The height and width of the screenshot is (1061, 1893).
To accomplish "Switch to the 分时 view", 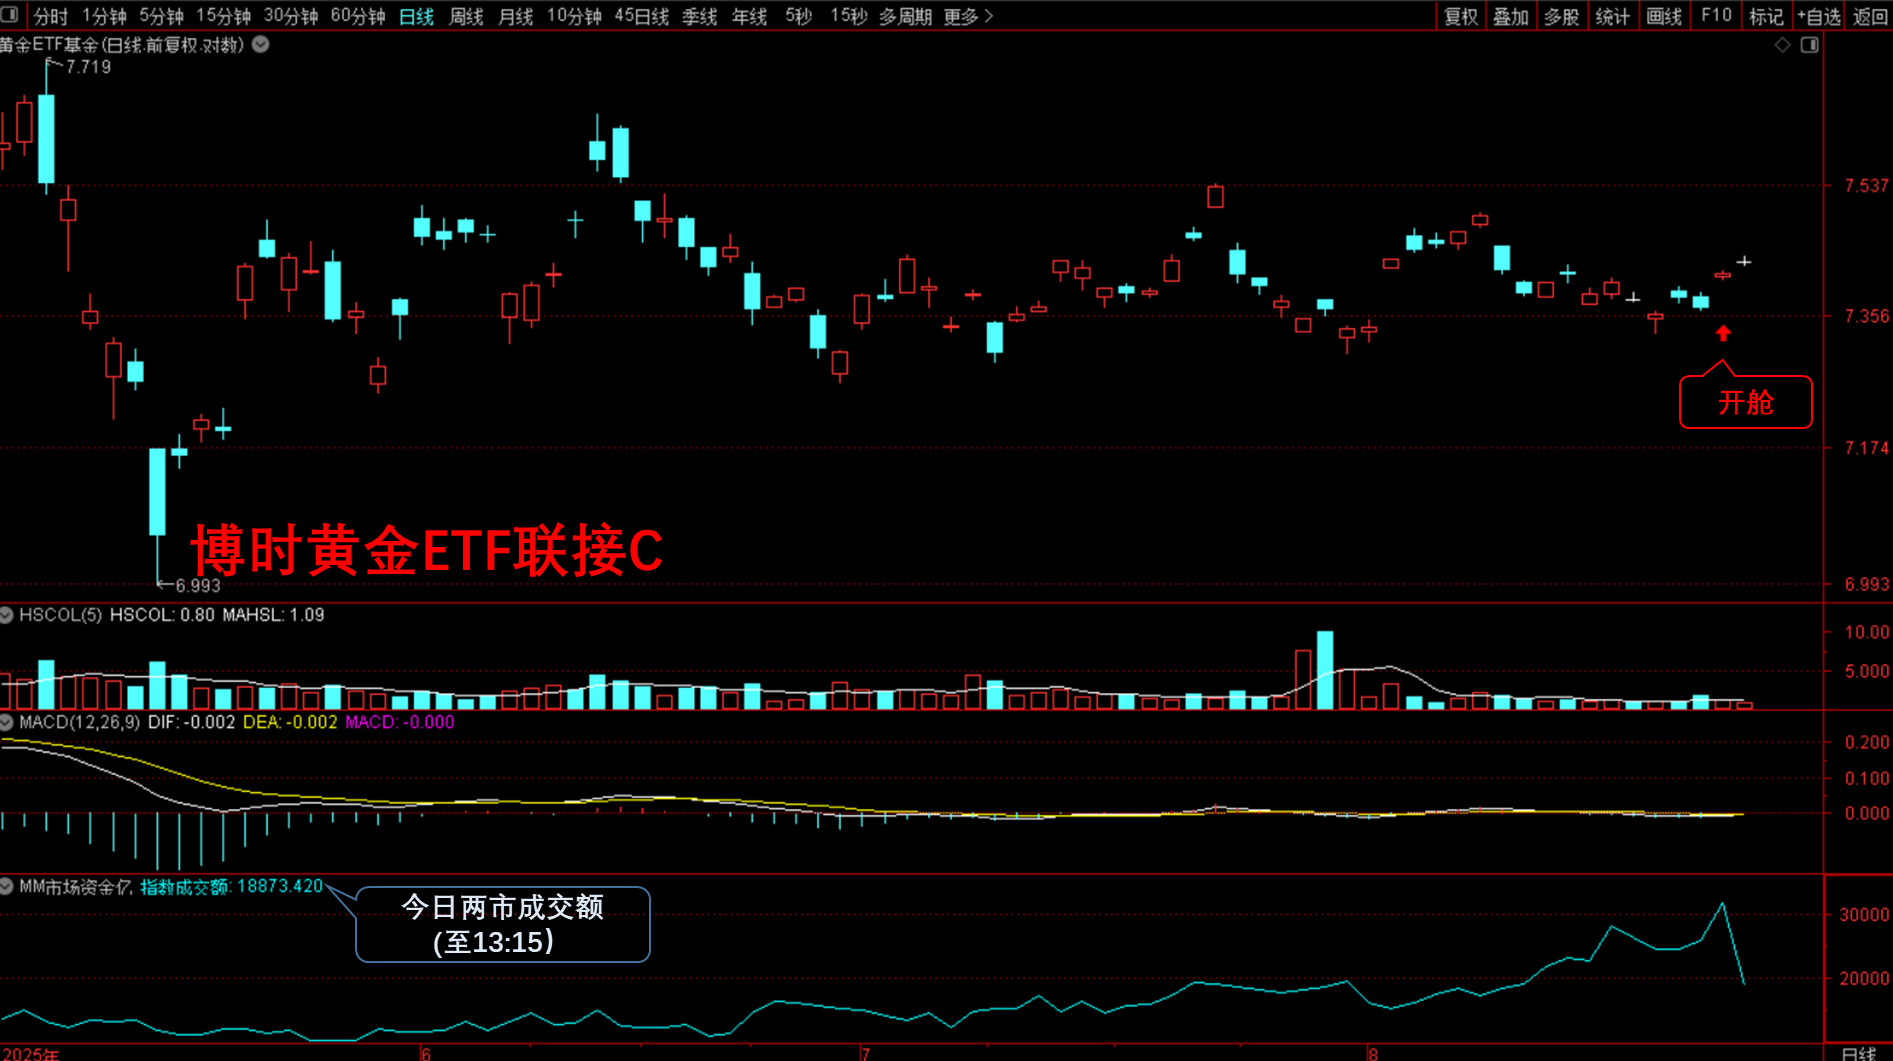I will [x=51, y=16].
